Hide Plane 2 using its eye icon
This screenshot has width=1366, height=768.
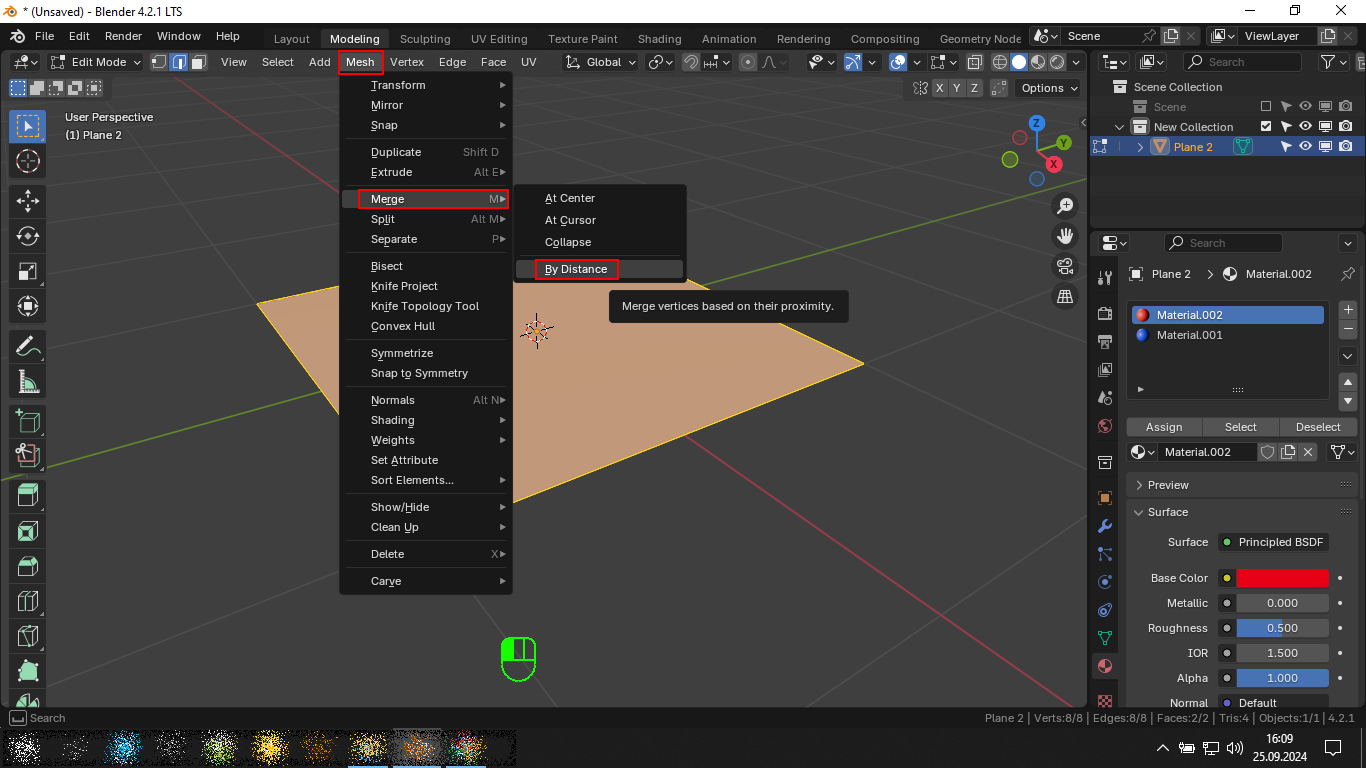(1305, 146)
